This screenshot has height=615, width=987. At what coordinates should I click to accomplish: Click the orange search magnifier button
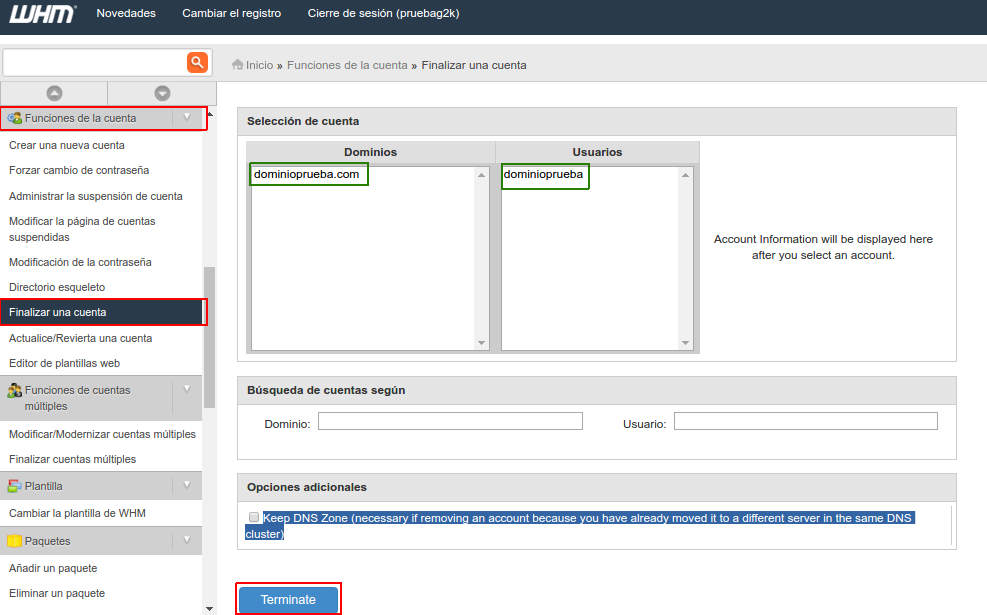(197, 62)
